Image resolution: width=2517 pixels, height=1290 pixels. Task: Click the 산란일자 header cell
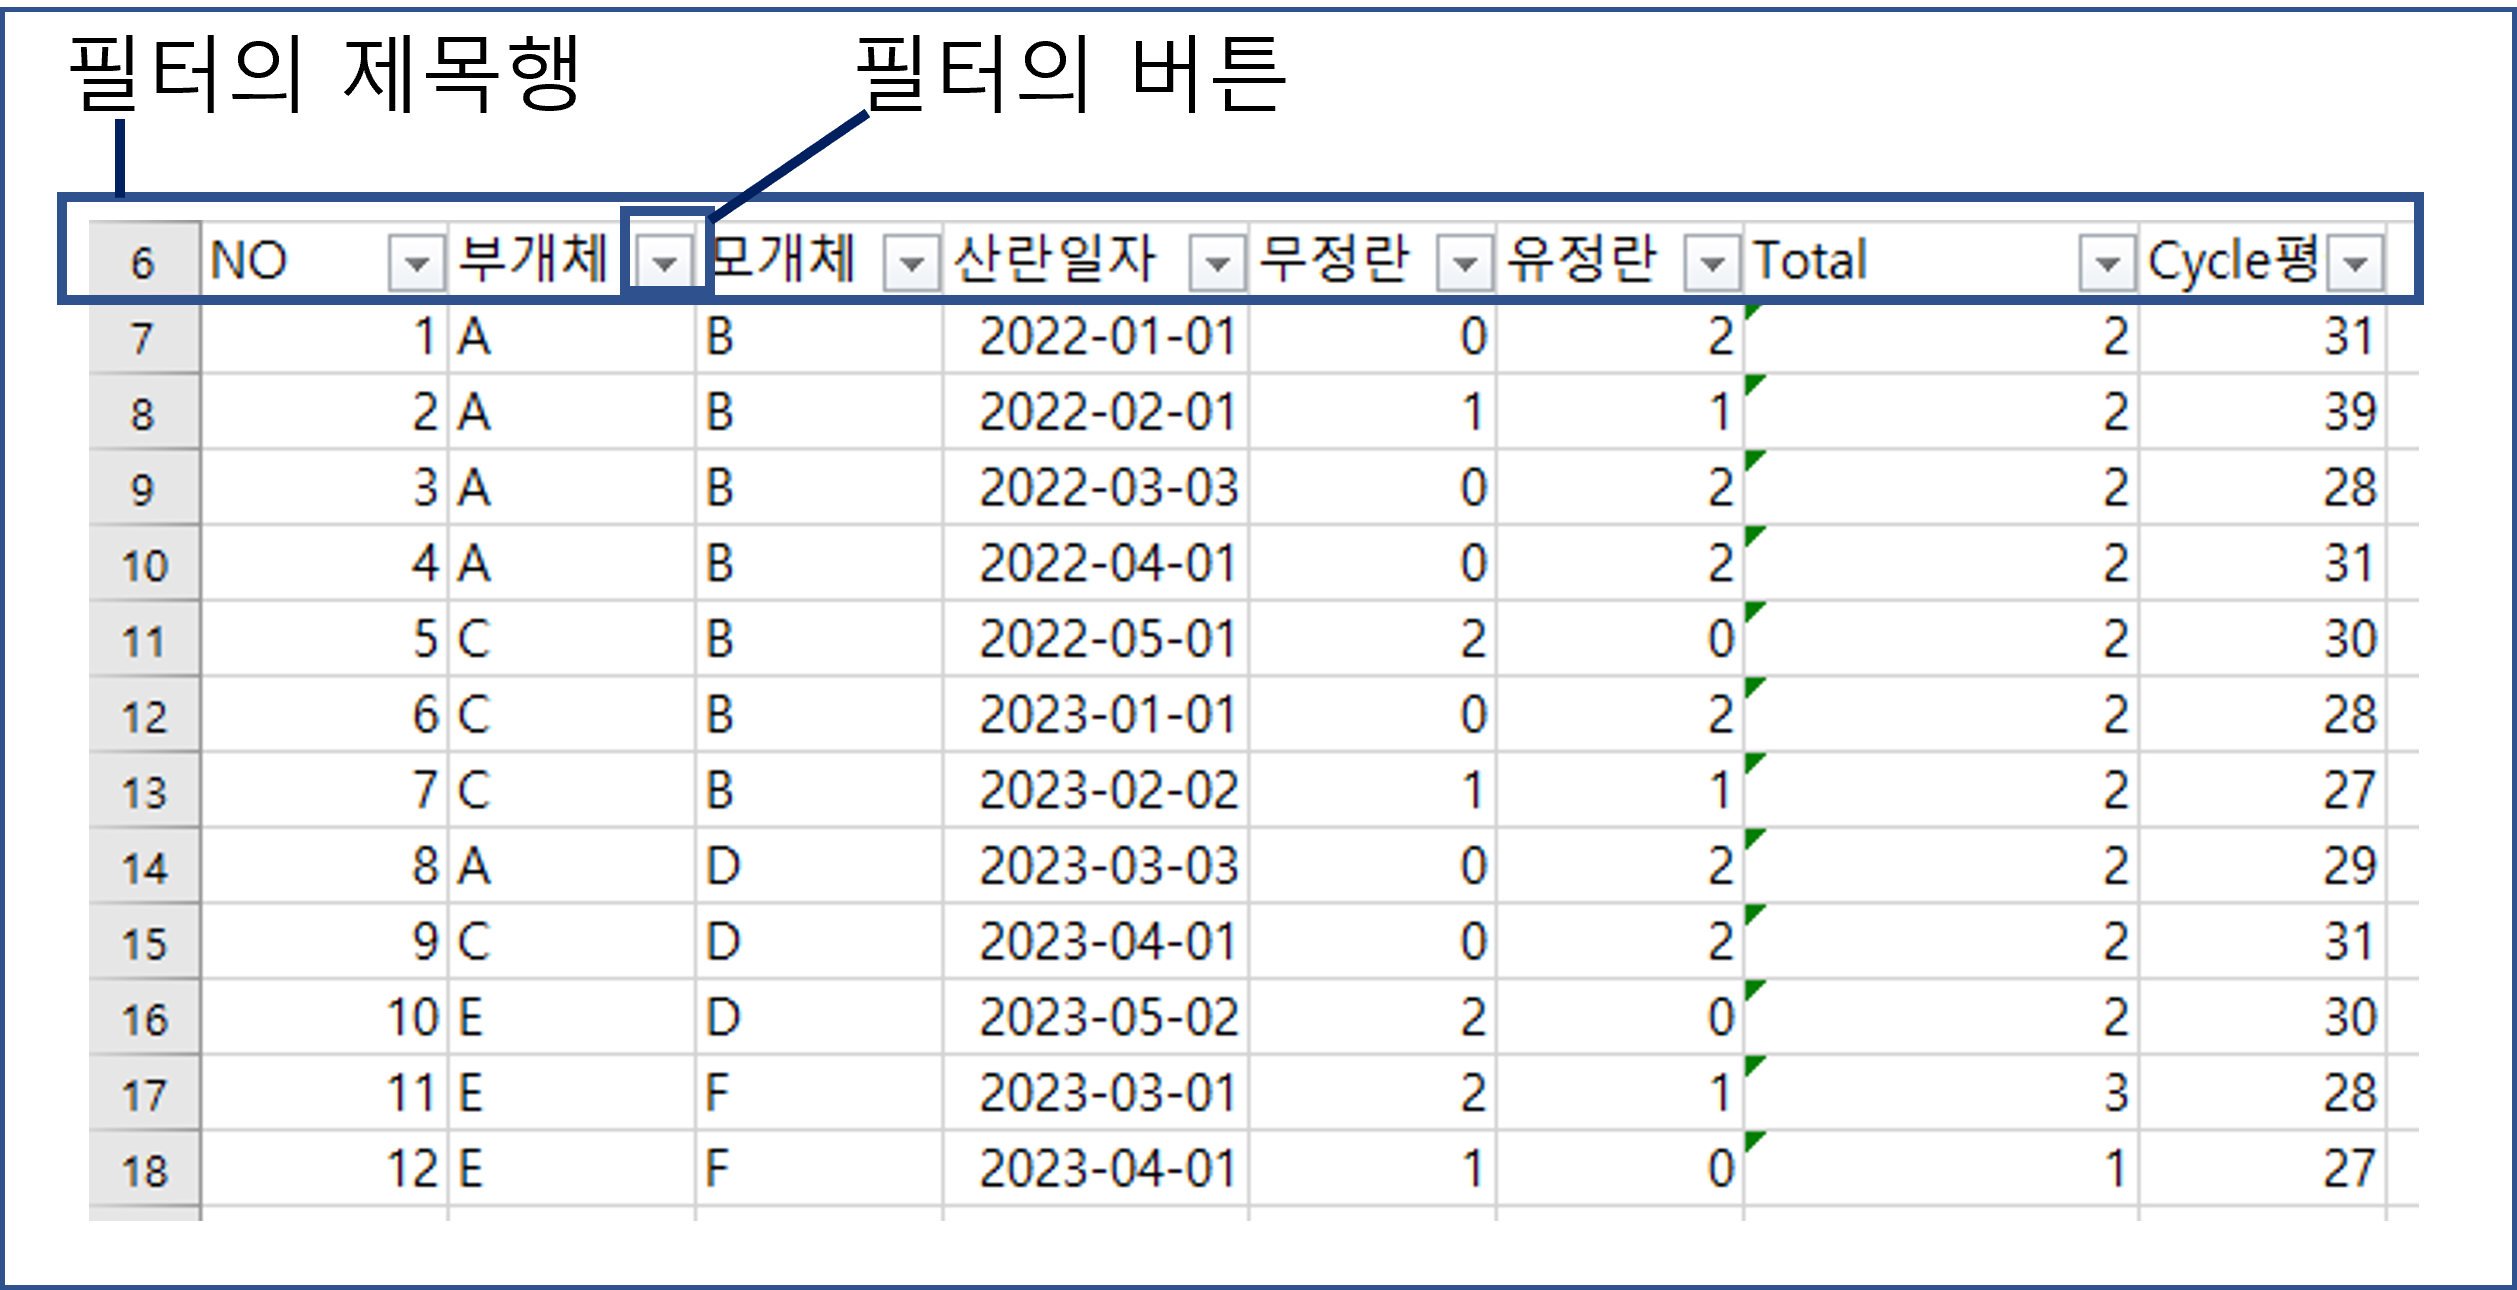(1055, 261)
